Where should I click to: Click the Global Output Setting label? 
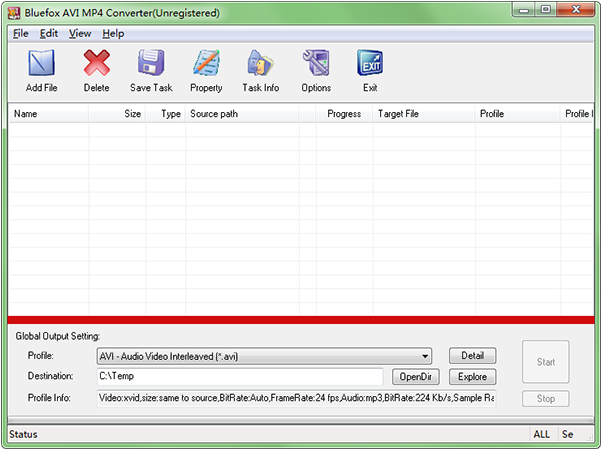point(57,336)
